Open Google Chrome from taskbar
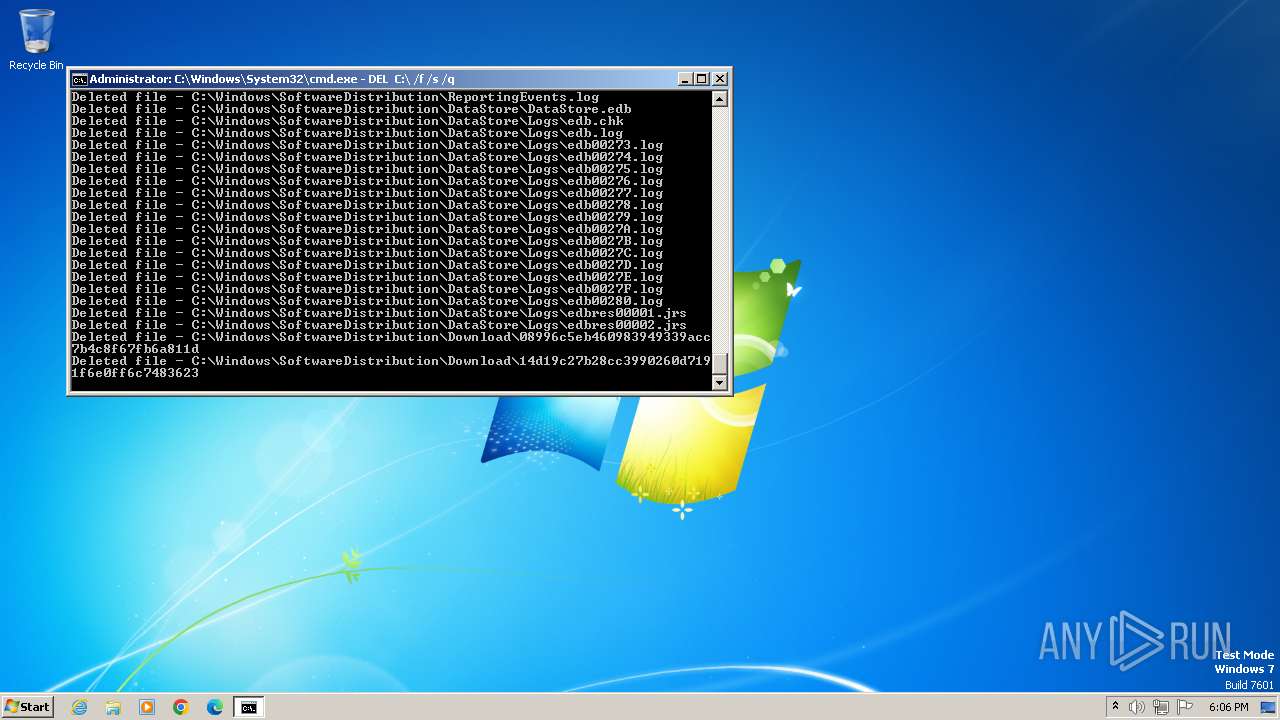 click(x=181, y=707)
